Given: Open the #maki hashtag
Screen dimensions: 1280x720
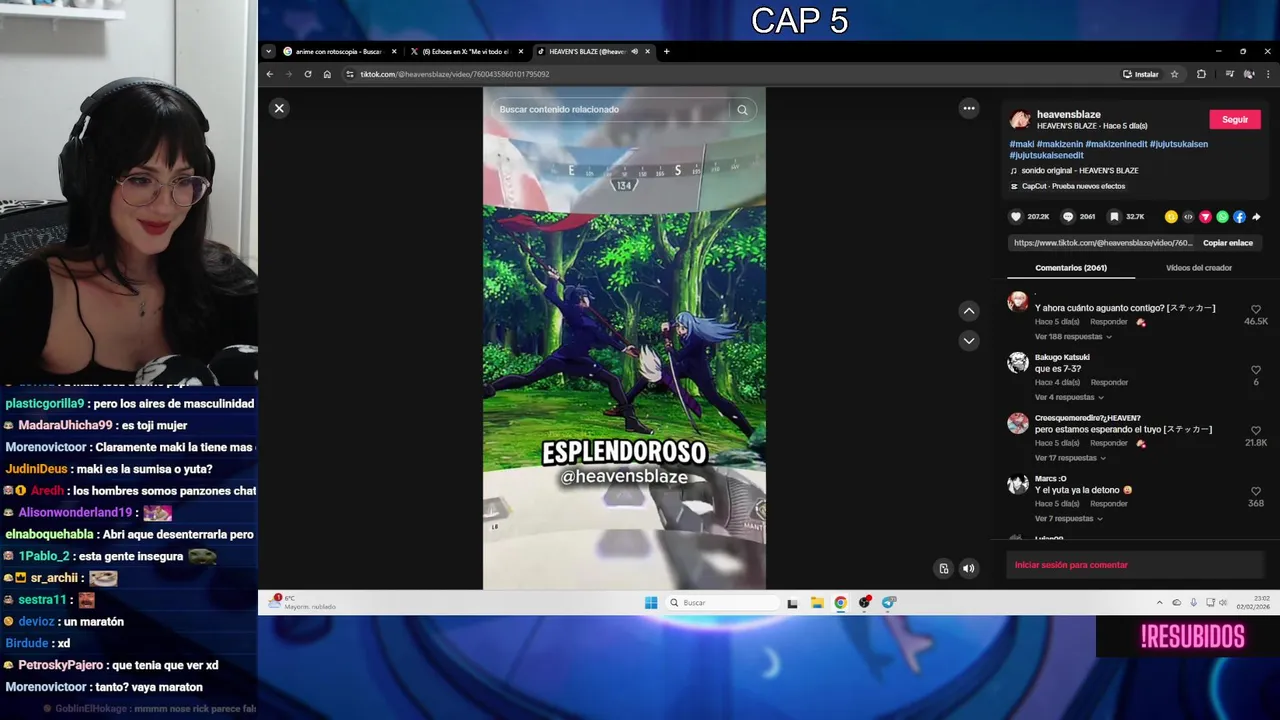Looking at the screenshot, I should pyautogui.click(x=1022, y=144).
